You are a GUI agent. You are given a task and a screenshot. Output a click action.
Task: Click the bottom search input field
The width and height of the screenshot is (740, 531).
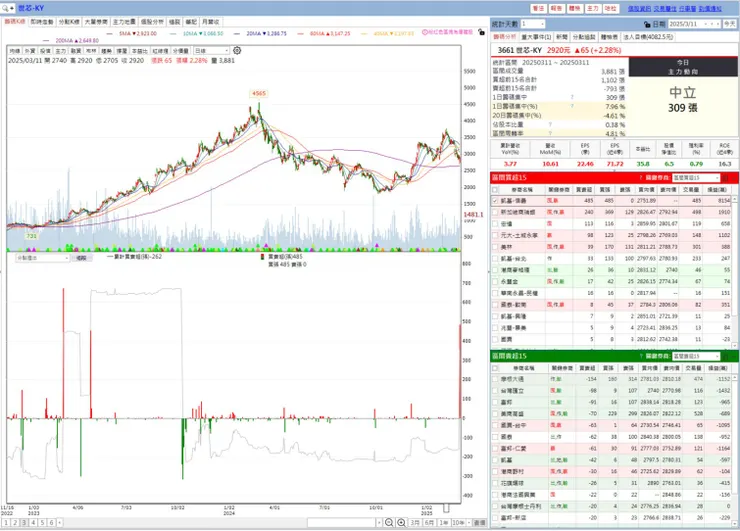point(342,523)
